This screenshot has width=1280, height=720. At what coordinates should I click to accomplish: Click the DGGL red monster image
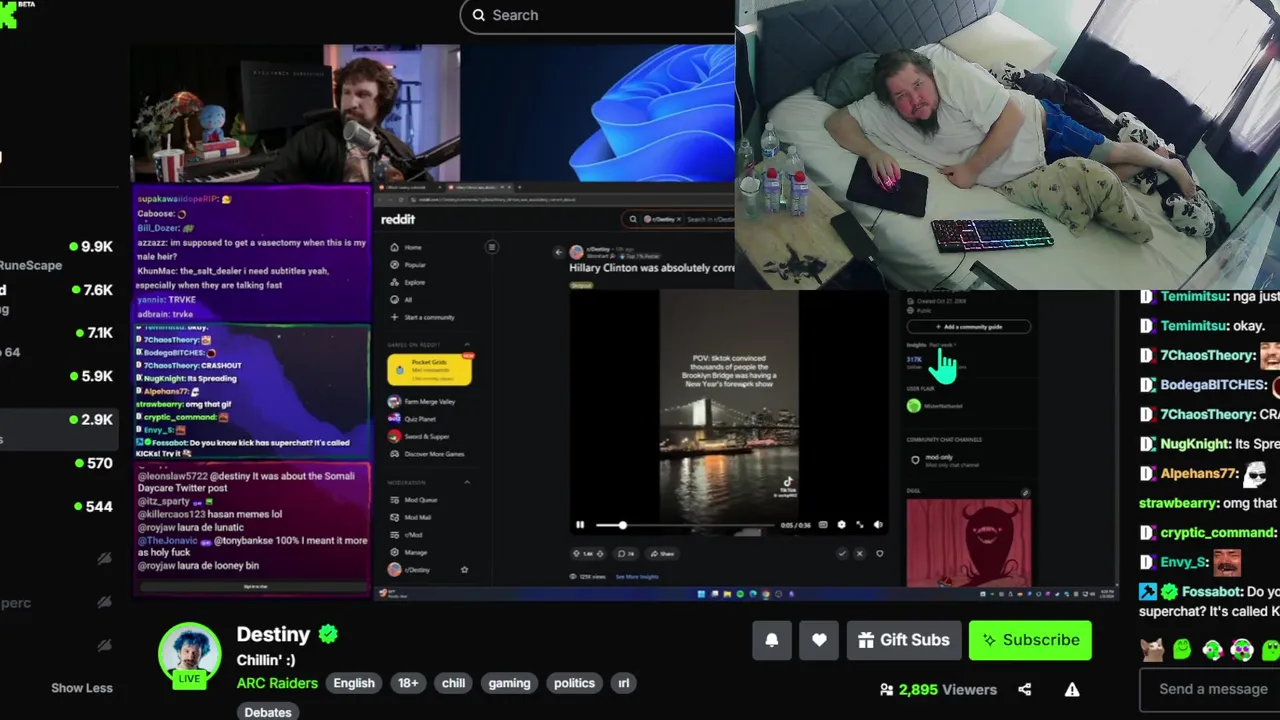(968, 543)
